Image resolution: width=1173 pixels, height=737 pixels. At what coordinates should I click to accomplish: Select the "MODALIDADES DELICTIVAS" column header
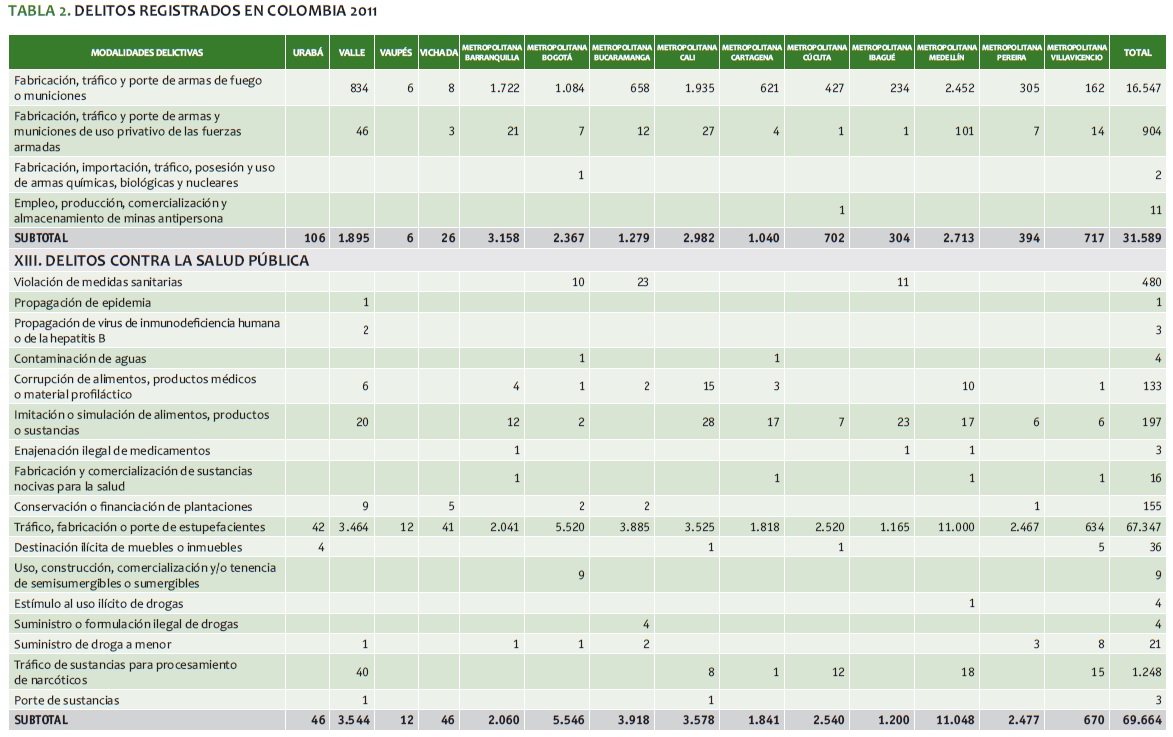(146, 53)
